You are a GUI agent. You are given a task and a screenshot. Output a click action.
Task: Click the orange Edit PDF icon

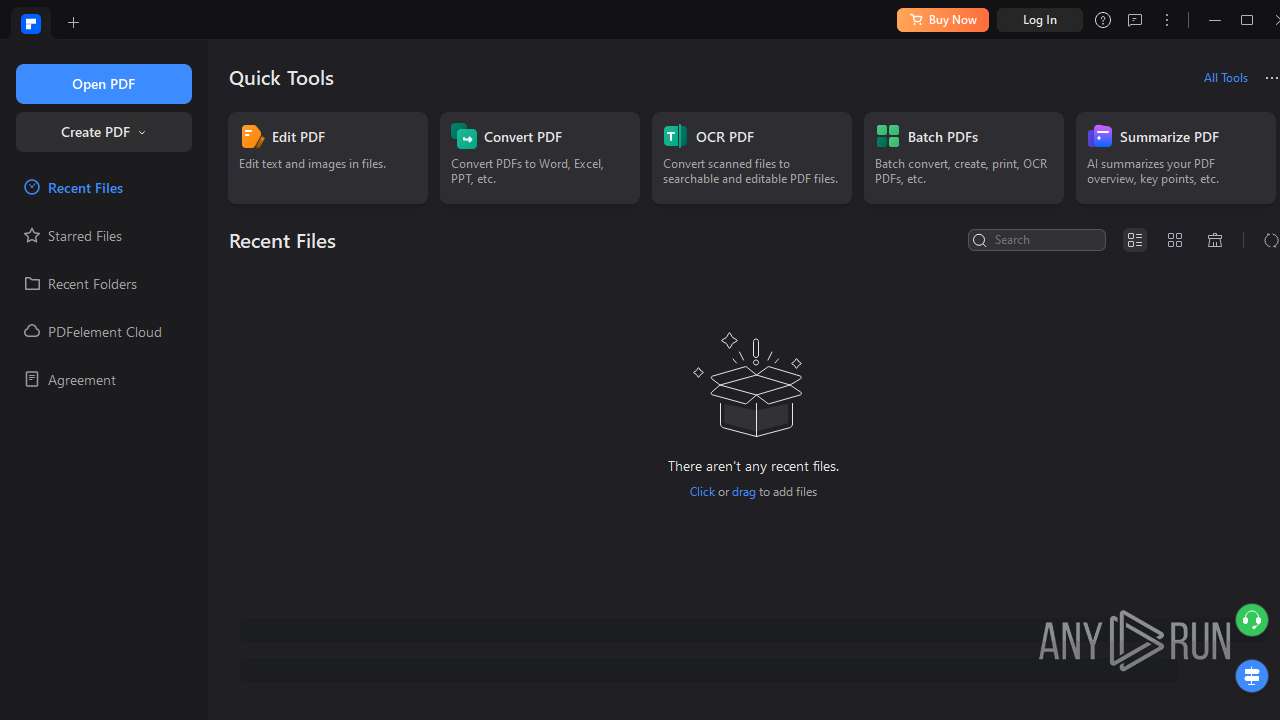click(252, 136)
